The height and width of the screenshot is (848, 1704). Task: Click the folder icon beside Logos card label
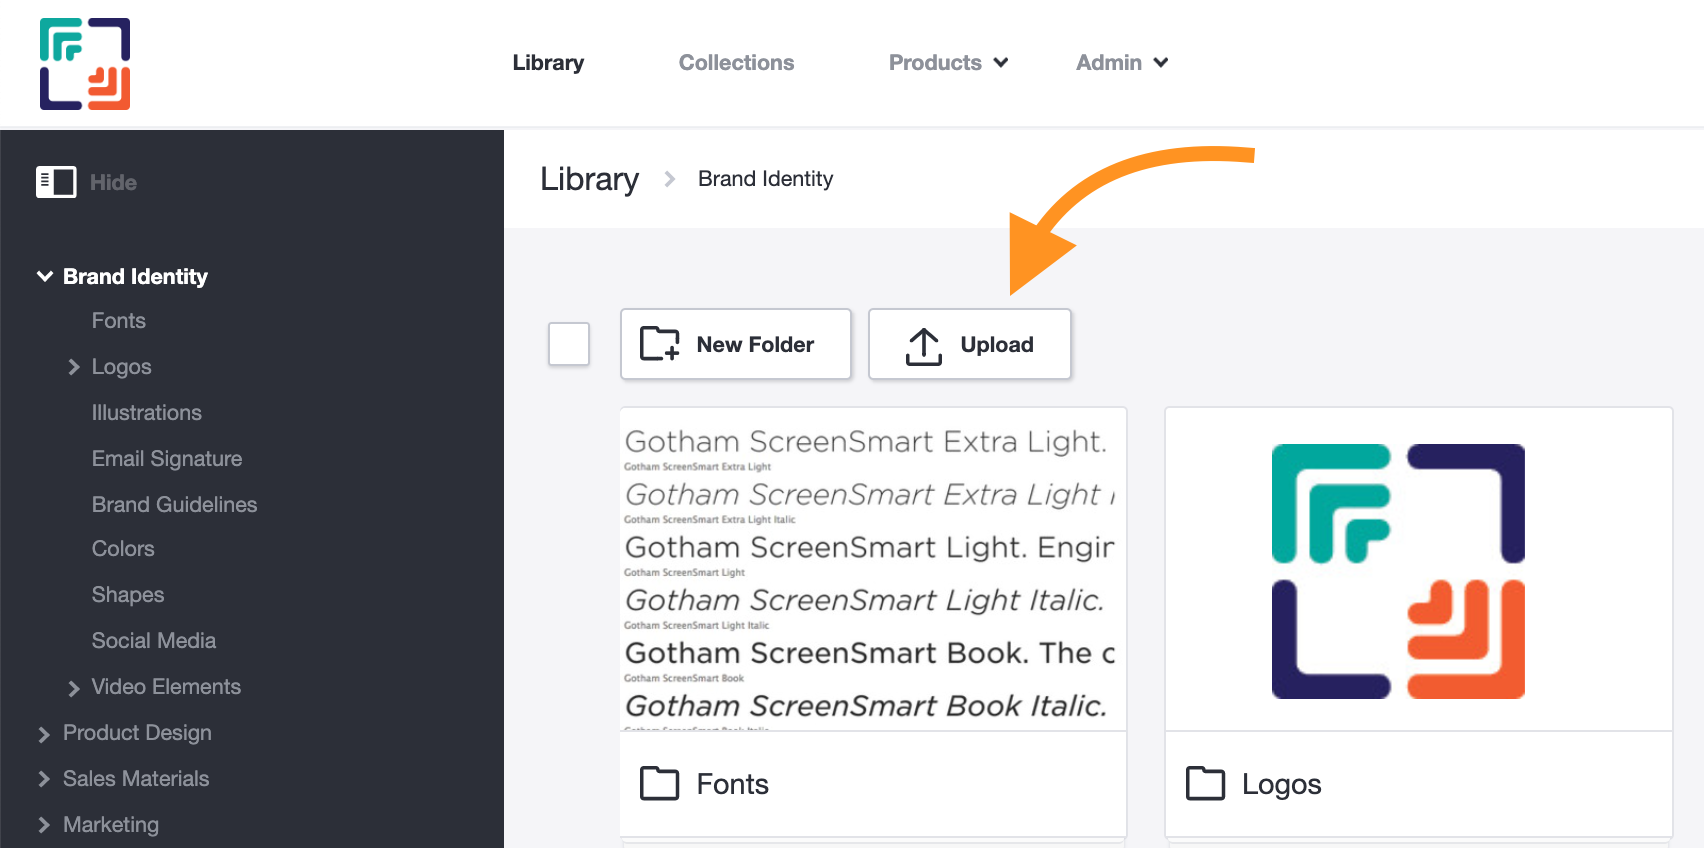tap(1205, 783)
